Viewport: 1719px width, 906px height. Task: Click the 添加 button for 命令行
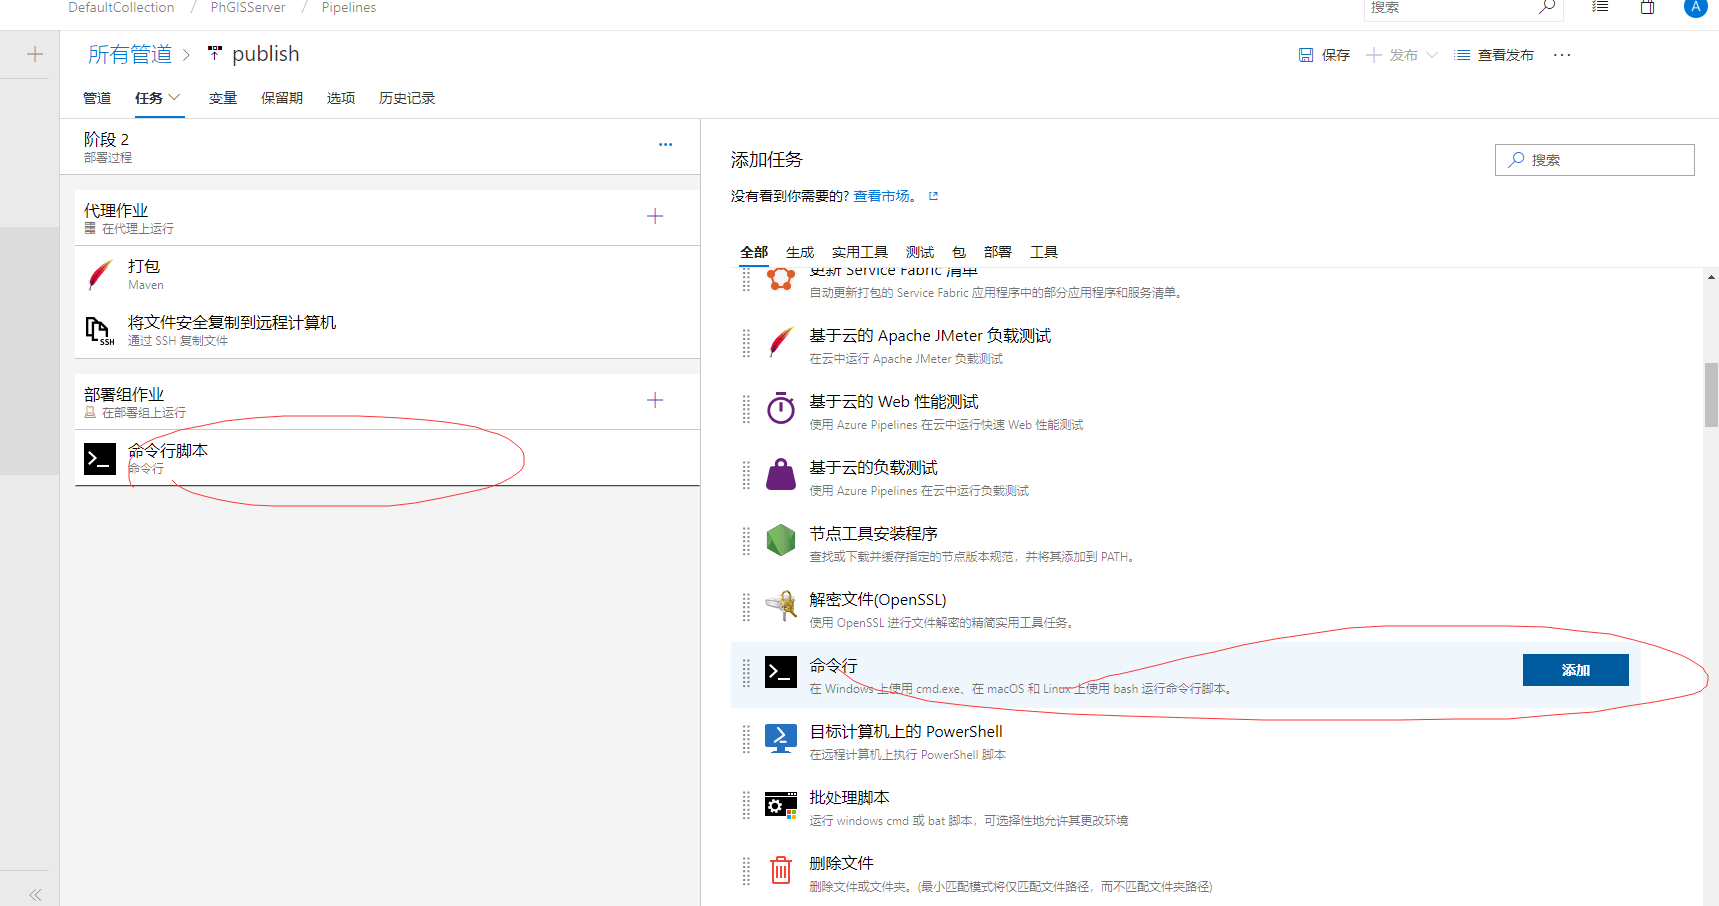click(1575, 670)
